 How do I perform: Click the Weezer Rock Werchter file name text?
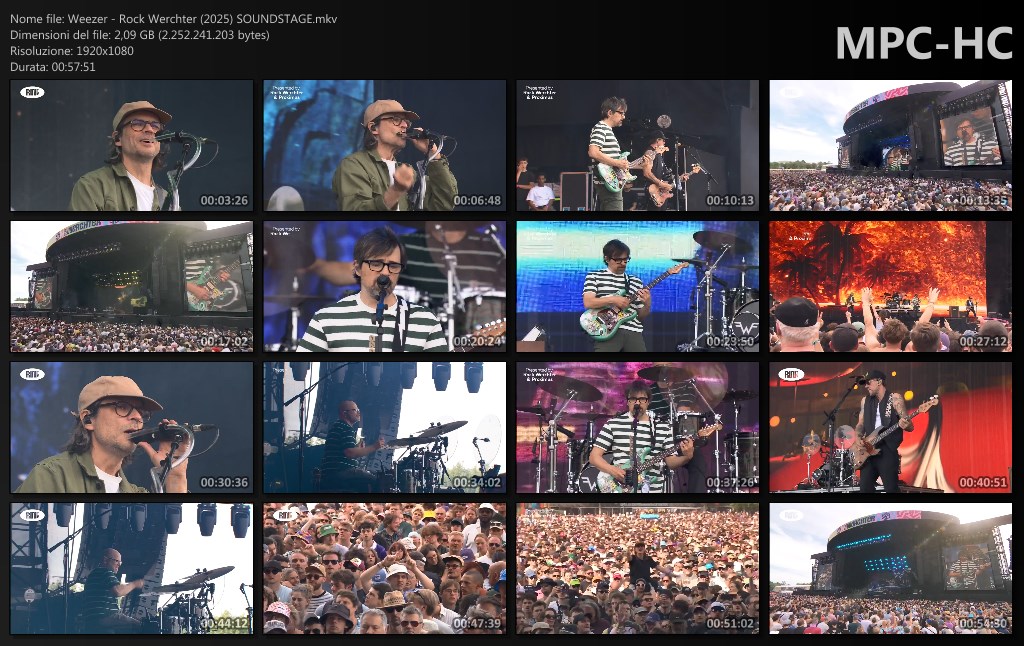click(x=174, y=19)
